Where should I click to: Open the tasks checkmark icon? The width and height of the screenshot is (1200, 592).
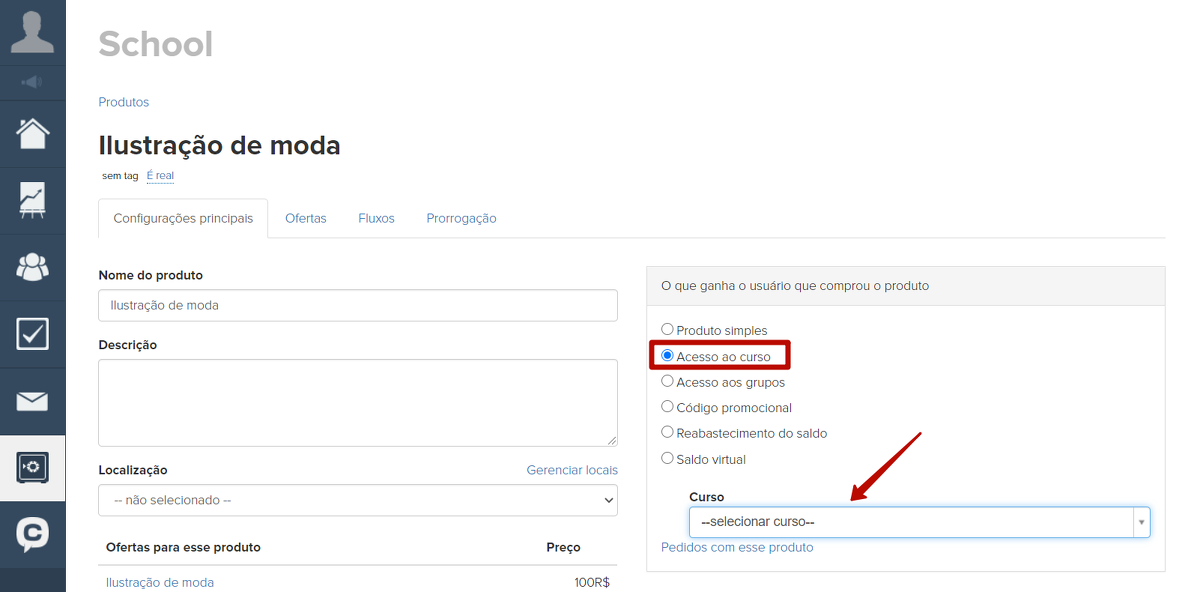pyautogui.click(x=32, y=334)
